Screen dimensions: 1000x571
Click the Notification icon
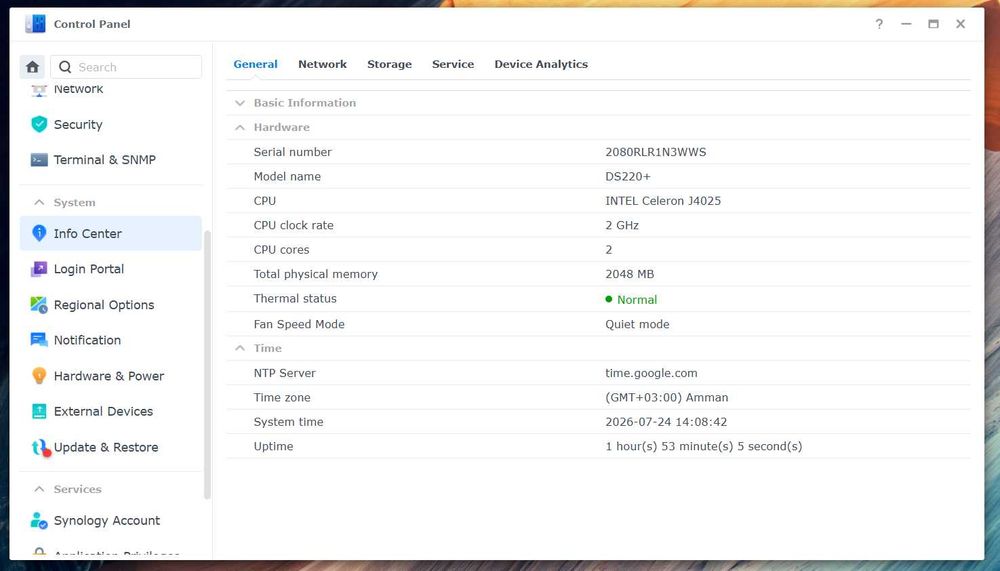click(x=39, y=340)
